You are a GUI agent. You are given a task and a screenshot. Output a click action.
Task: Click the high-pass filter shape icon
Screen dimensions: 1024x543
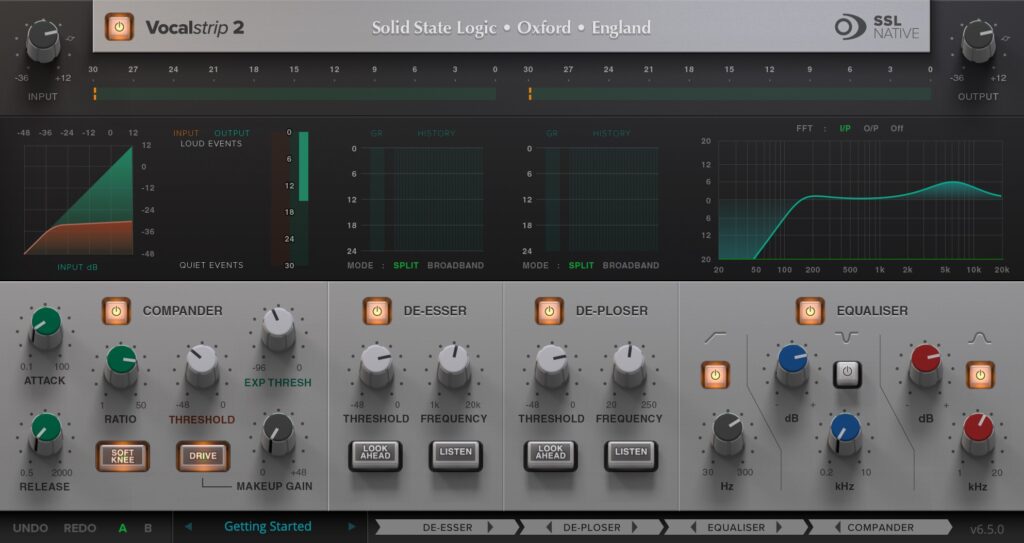(715, 338)
